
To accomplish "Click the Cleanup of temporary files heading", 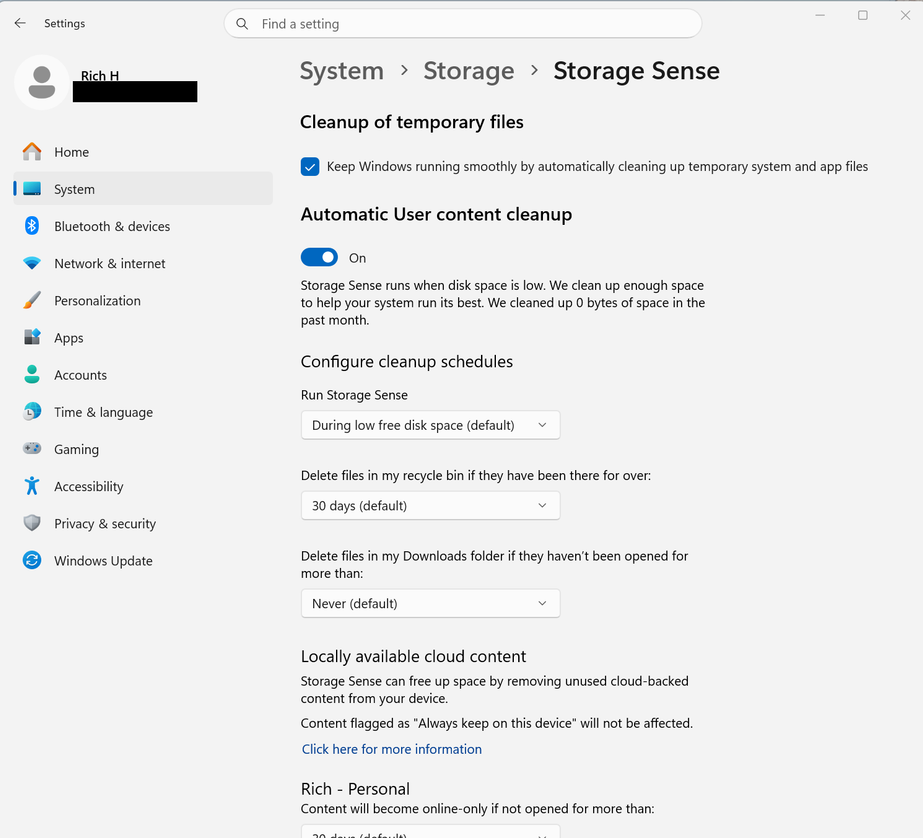I will [411, 122].
